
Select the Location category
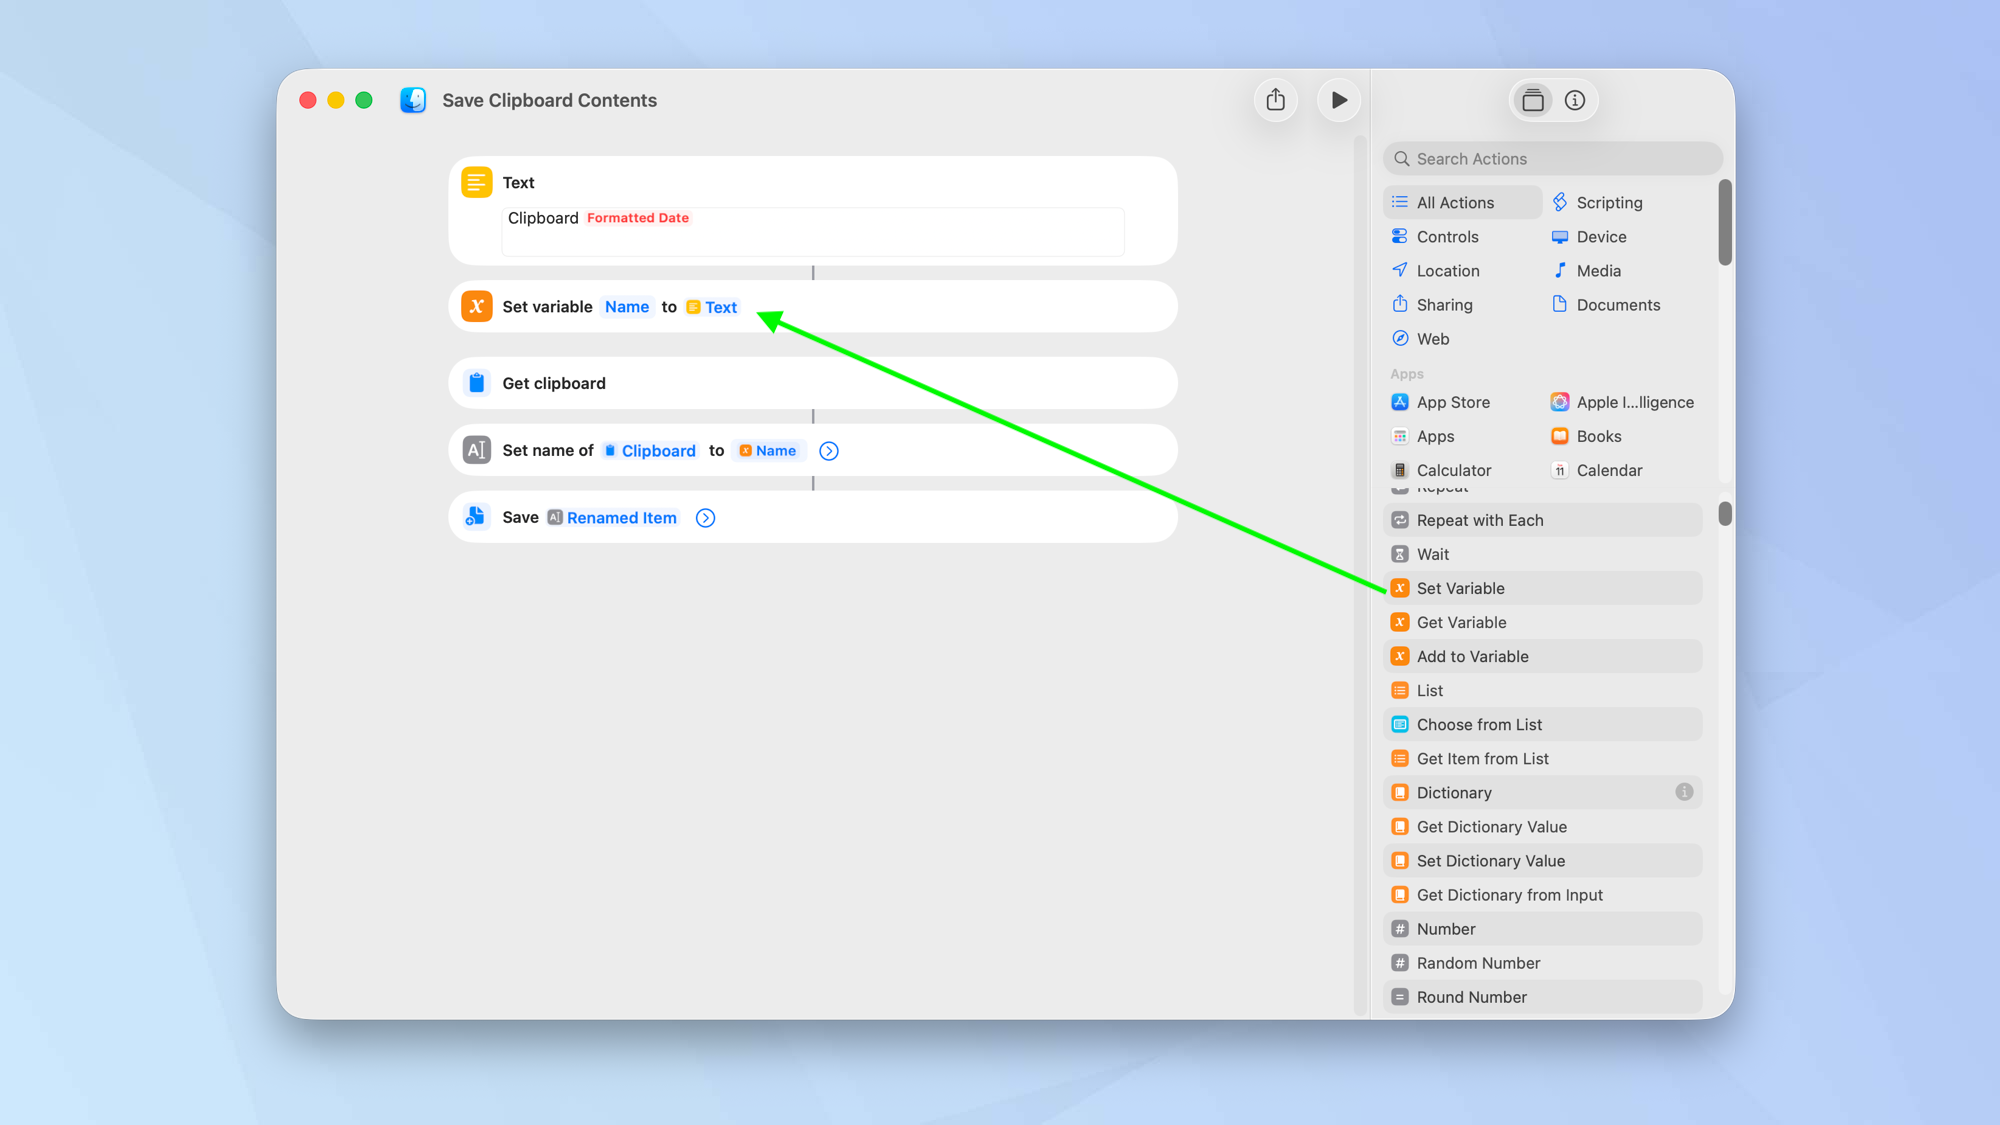(1447, 270)
